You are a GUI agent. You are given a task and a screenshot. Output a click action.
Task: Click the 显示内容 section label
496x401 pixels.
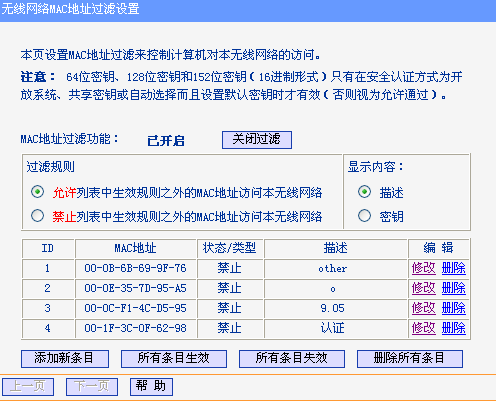(376, 167)
